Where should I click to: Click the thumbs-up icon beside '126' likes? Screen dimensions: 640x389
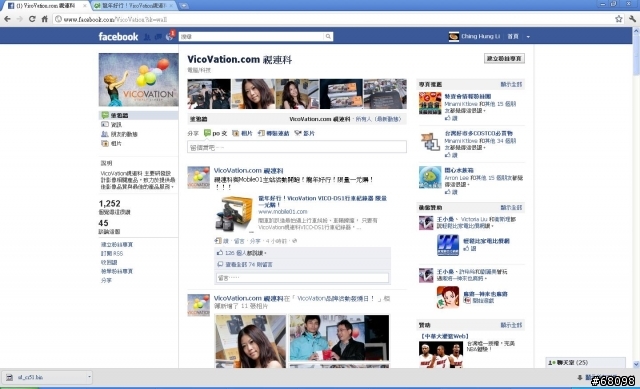pyautogui.click(x=220, y=253)
